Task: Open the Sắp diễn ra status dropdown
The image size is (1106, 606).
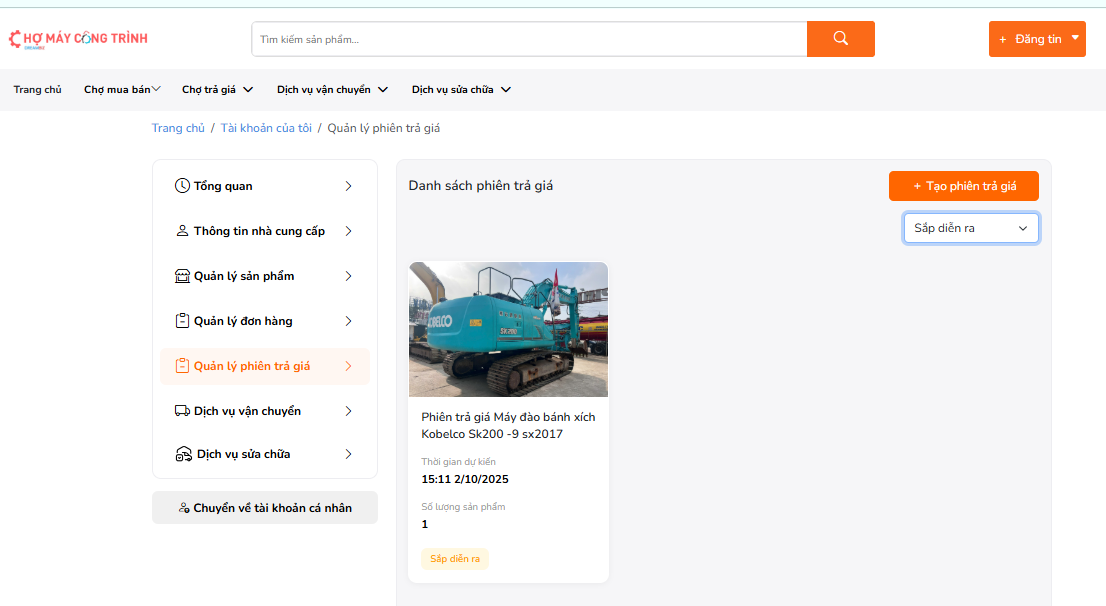Action: tap(970, 228)
